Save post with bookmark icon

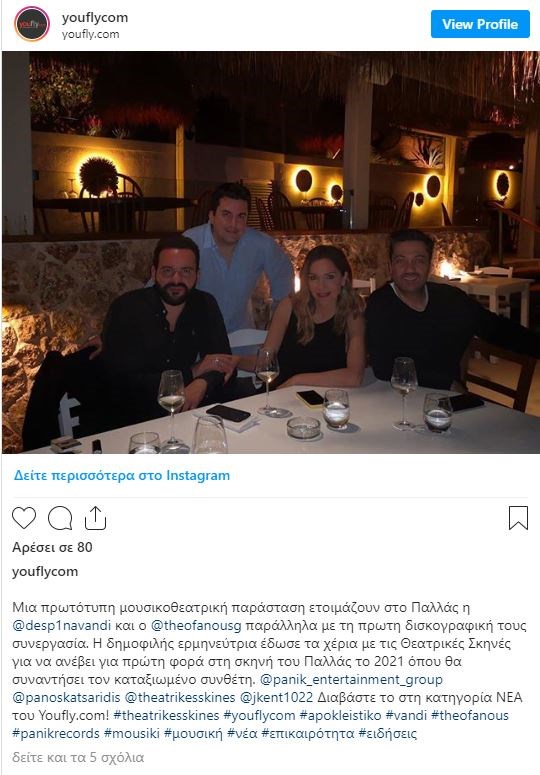518,517
